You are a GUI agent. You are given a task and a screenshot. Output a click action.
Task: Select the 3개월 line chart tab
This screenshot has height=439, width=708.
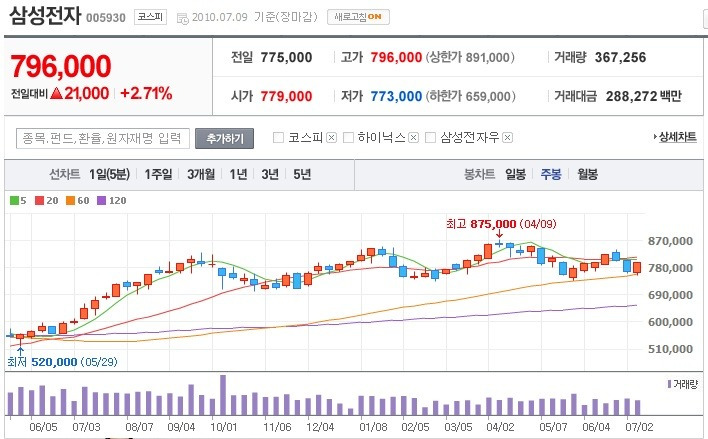[201, 174]
